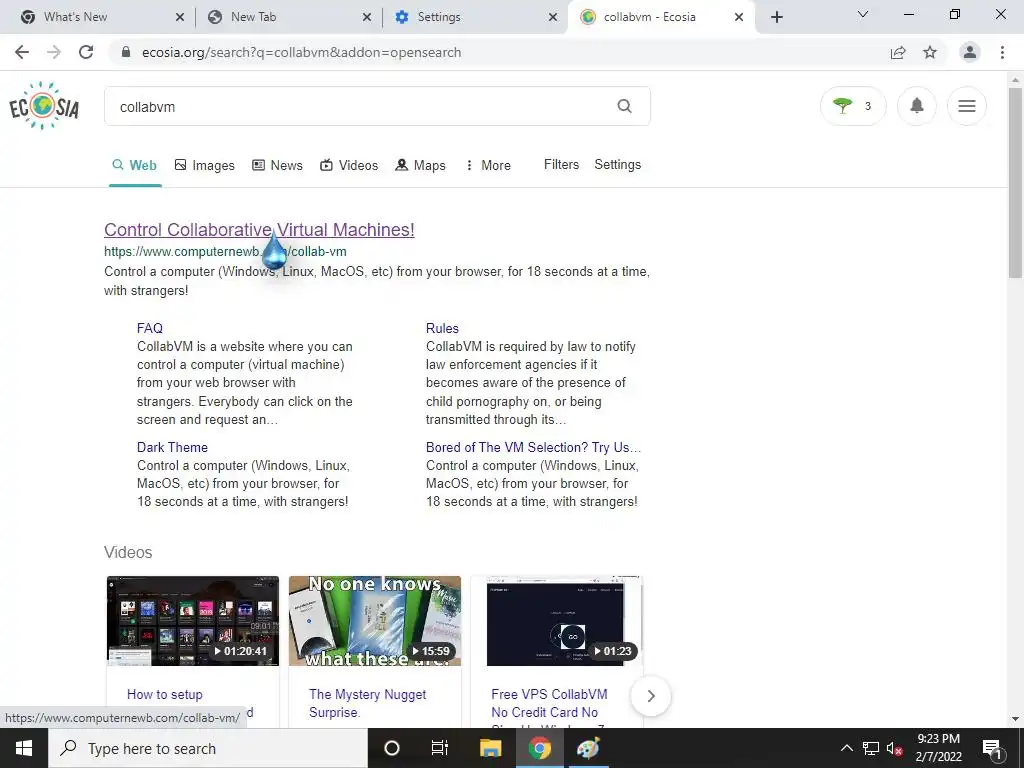Open Free VPS CollabVM video link
The width and height of the screenshot is (1024, 768).
549,703
